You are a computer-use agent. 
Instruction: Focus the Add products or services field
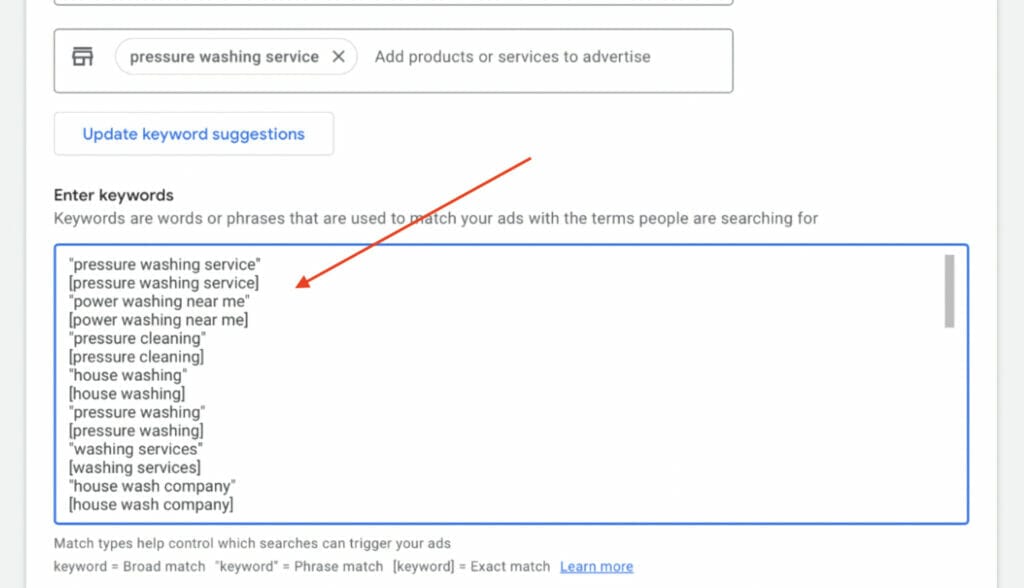(512, 57)
